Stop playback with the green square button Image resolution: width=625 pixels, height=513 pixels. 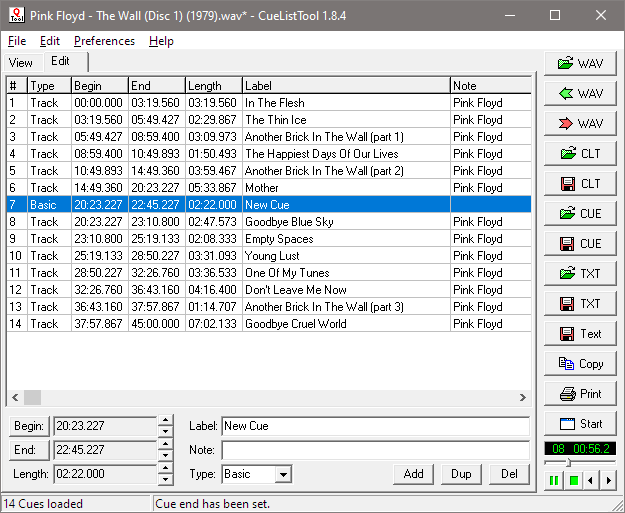click(x=574, y=481)
